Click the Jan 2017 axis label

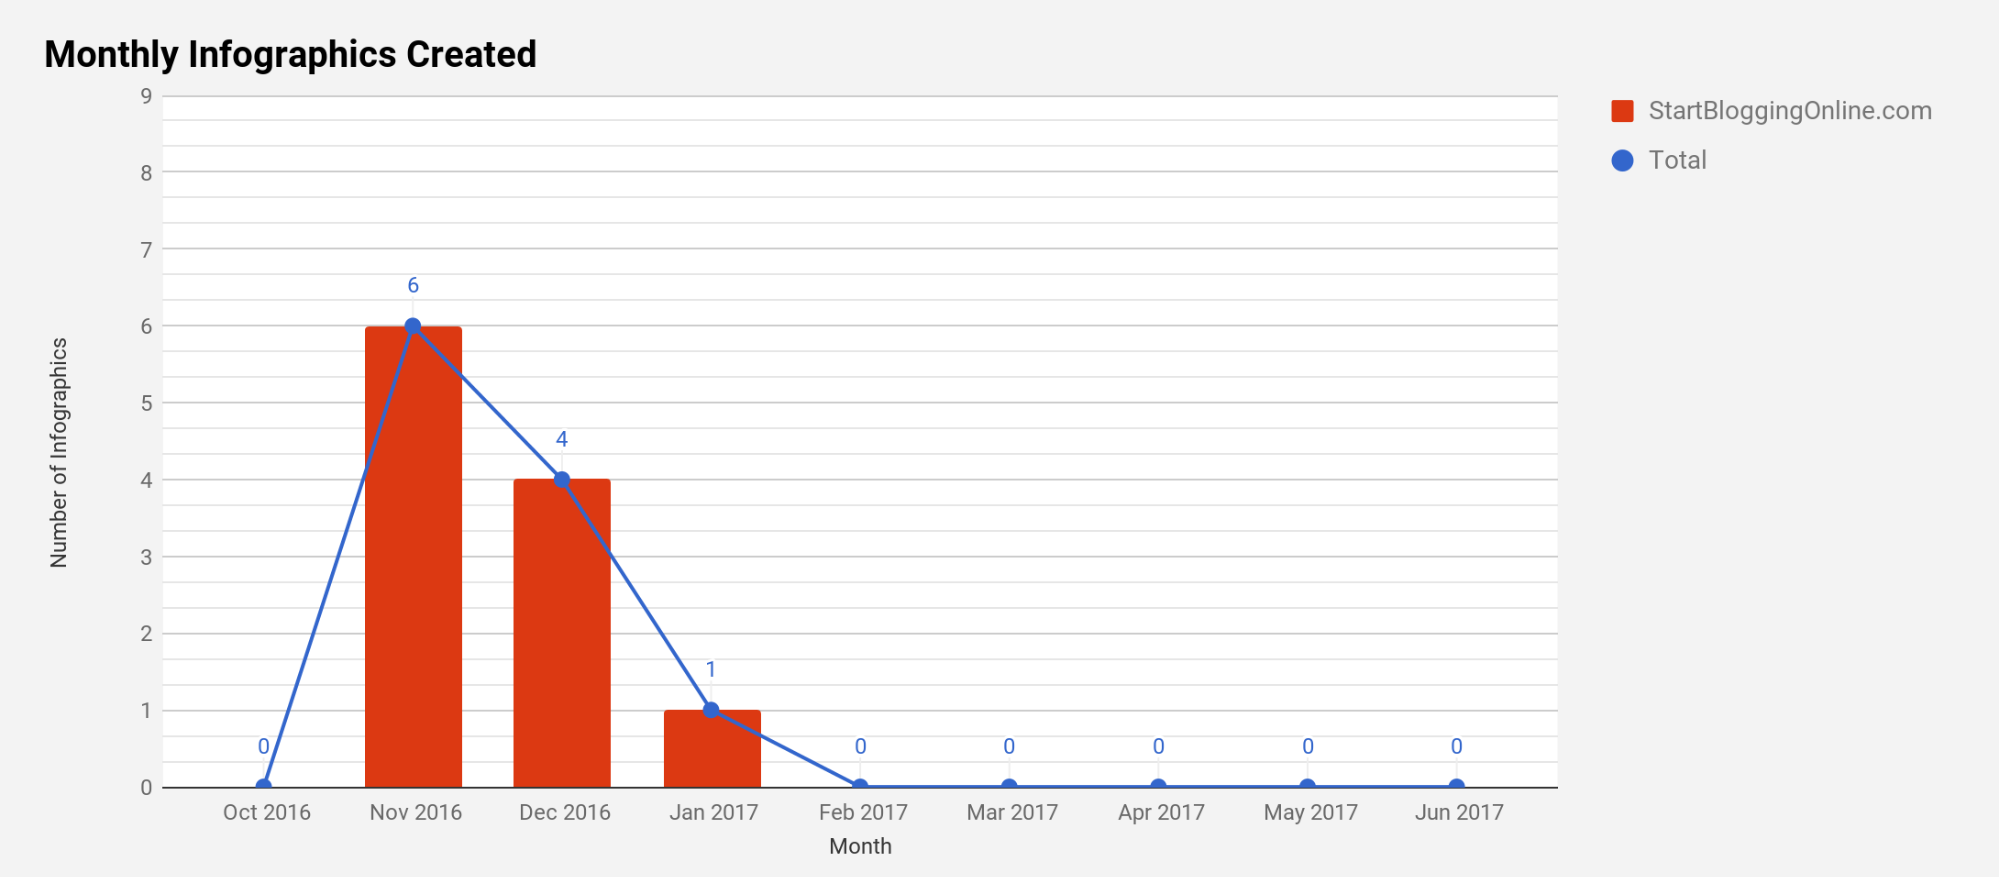coord(714,812)
